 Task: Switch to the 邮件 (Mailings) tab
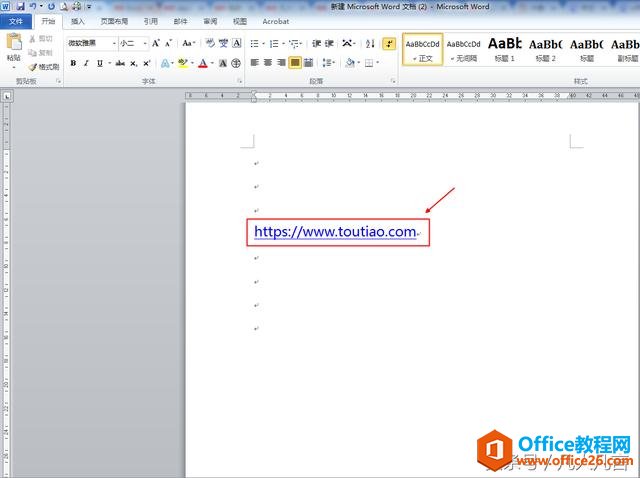tap(180, 21)
